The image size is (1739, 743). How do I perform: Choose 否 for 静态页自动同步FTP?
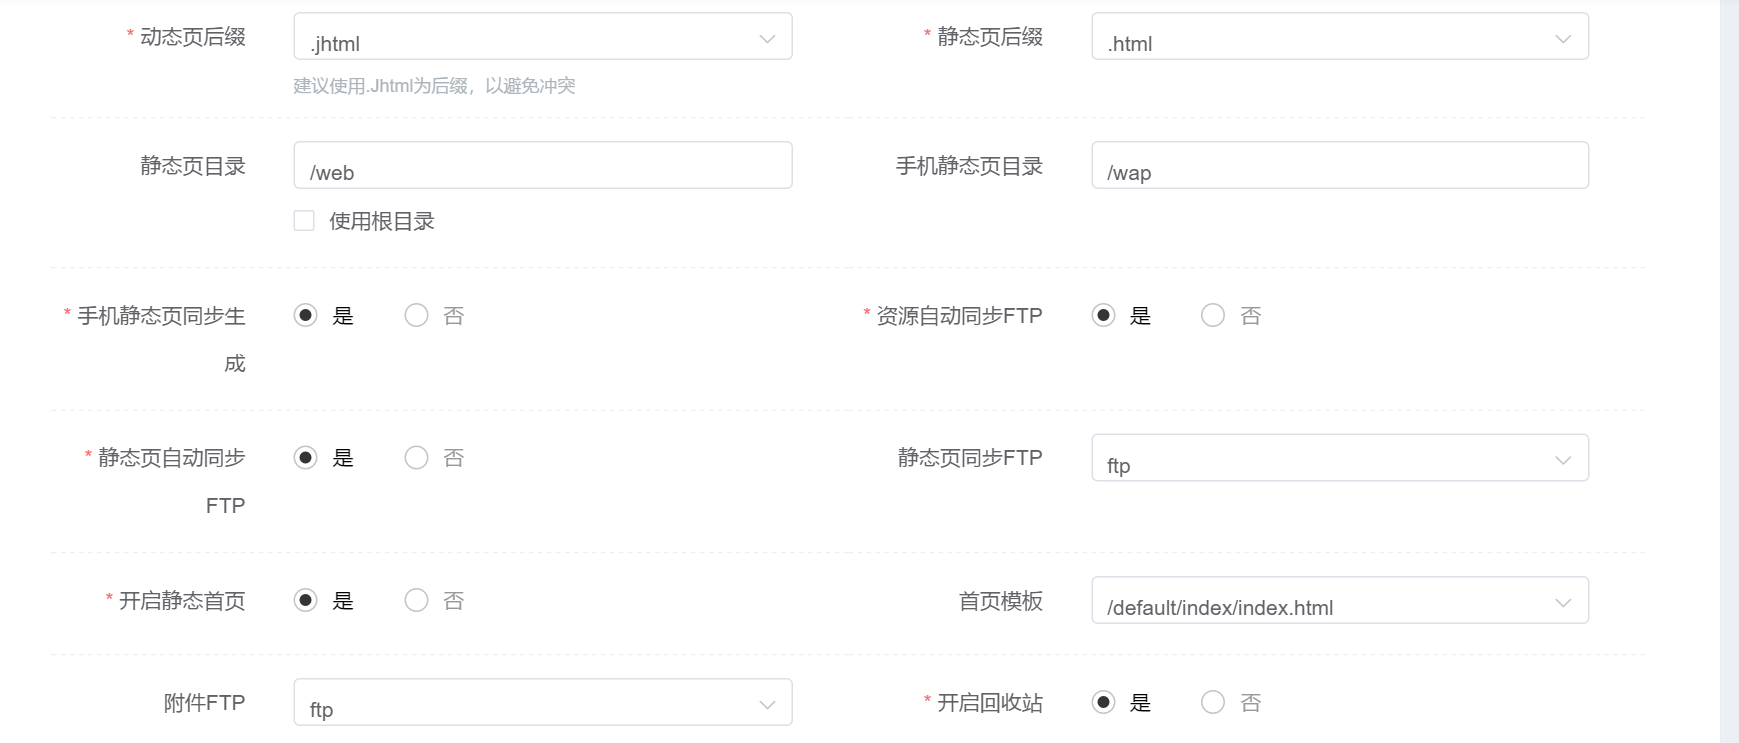[416, 458]
